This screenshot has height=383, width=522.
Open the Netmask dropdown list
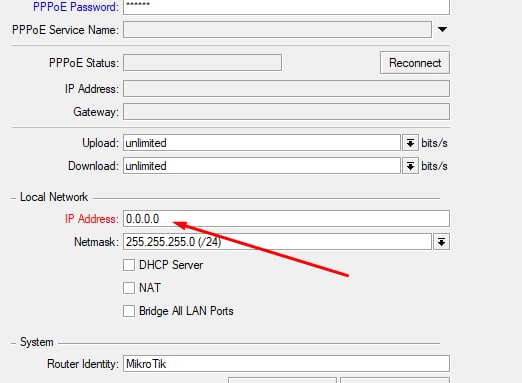click(441, 242)
